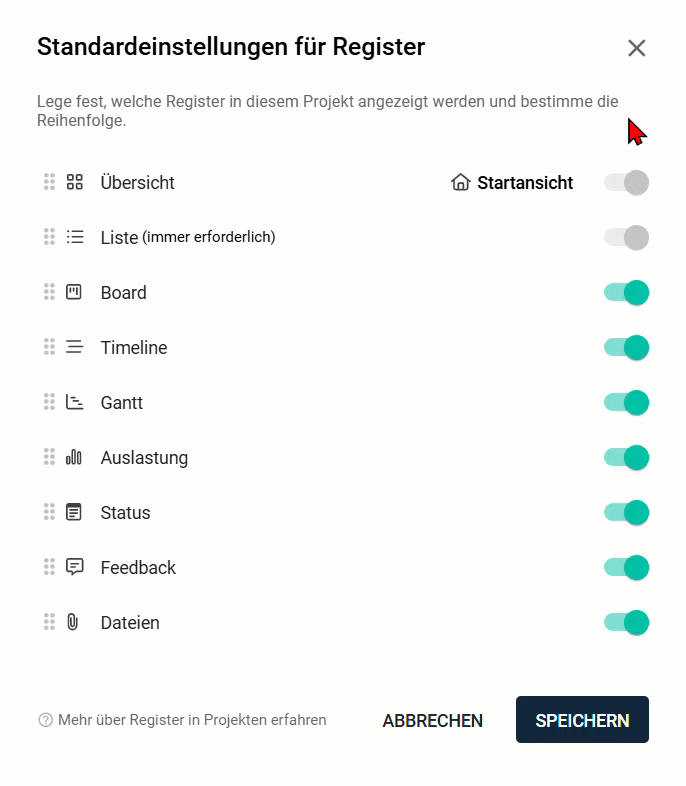Close the Standardeinstellungen dialog

pyautogui.click(x=636, y=48)
